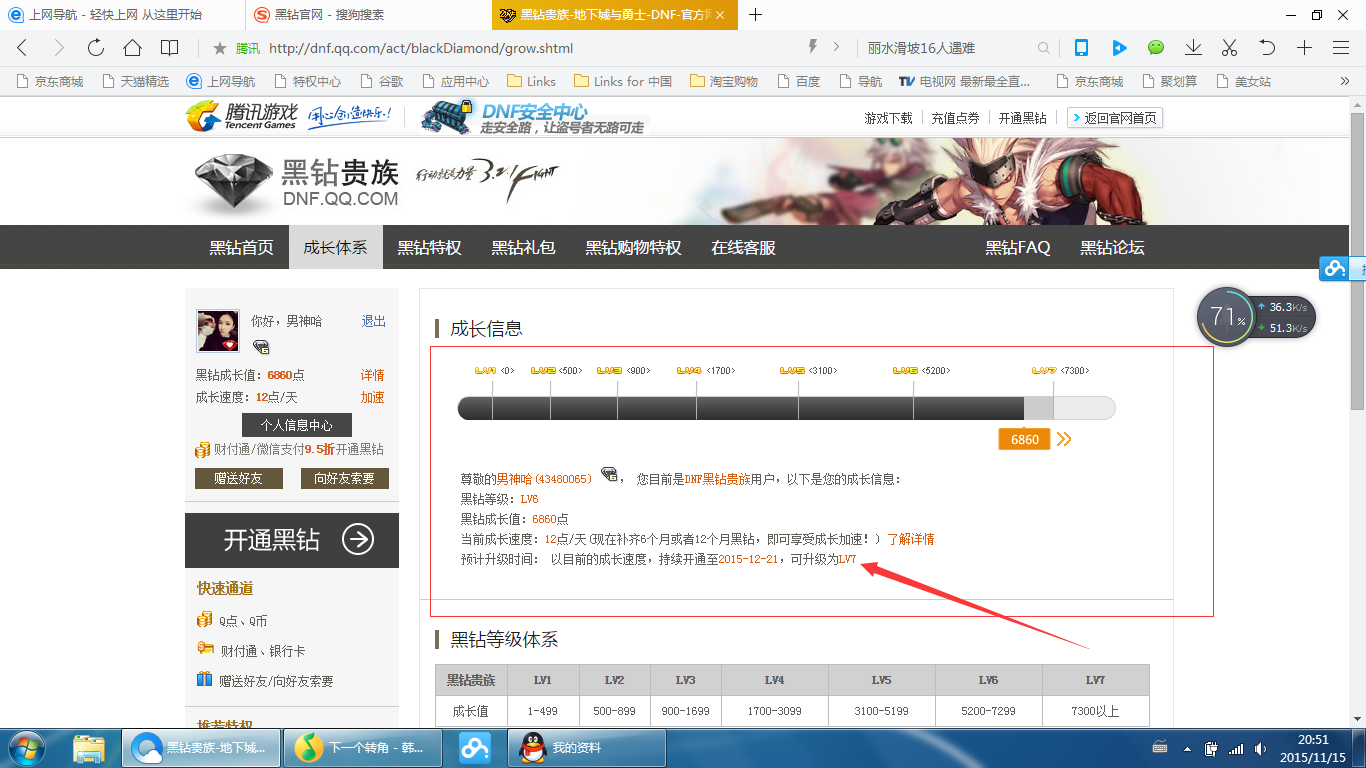Click the 充值点券 header link
Image resolution: width=1366 pixels, height=768 pixels.
click(956, 118)
